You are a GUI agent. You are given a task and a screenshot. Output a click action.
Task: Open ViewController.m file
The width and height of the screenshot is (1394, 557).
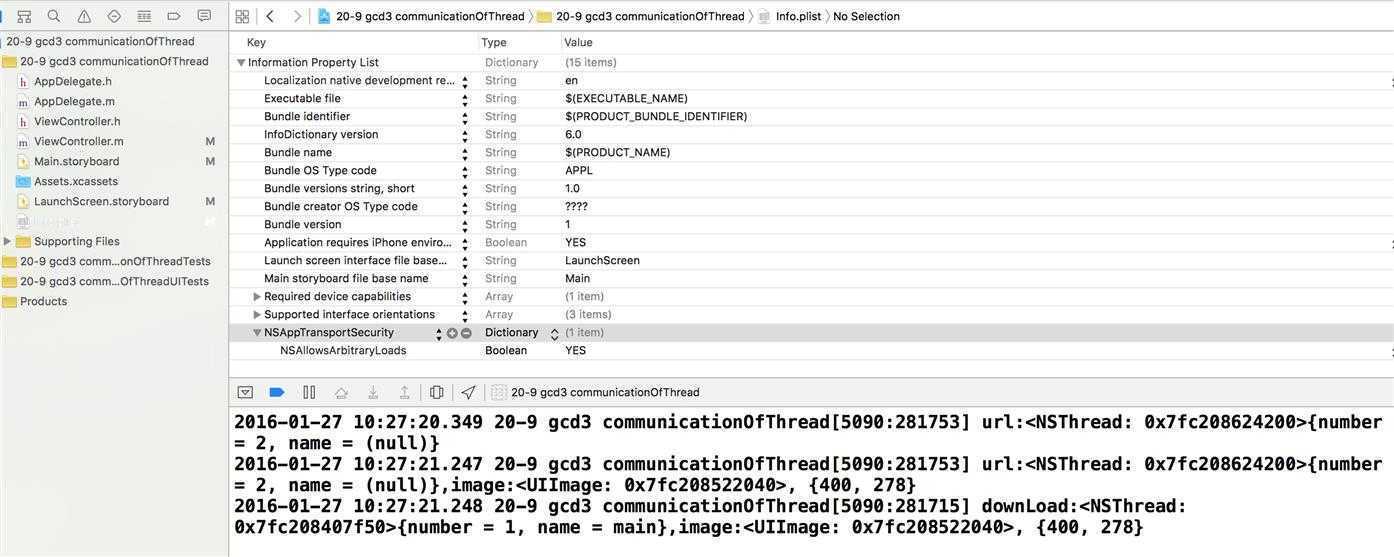(x=79, y=141)
